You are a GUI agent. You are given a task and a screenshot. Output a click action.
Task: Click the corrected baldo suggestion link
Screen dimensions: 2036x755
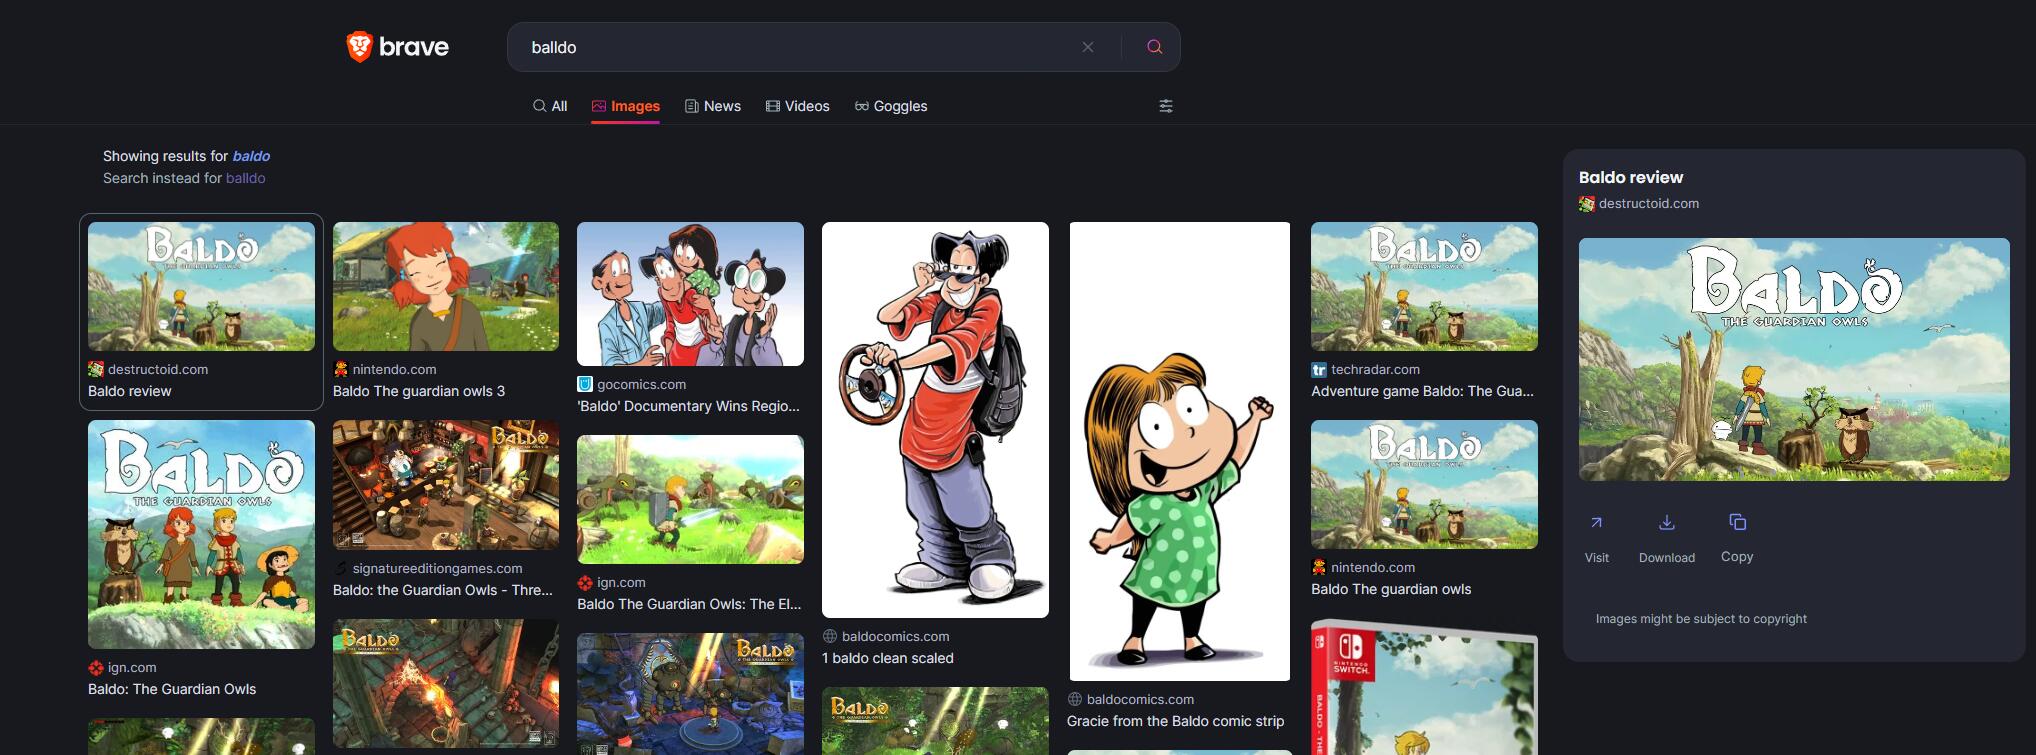[x=251, y=156]
